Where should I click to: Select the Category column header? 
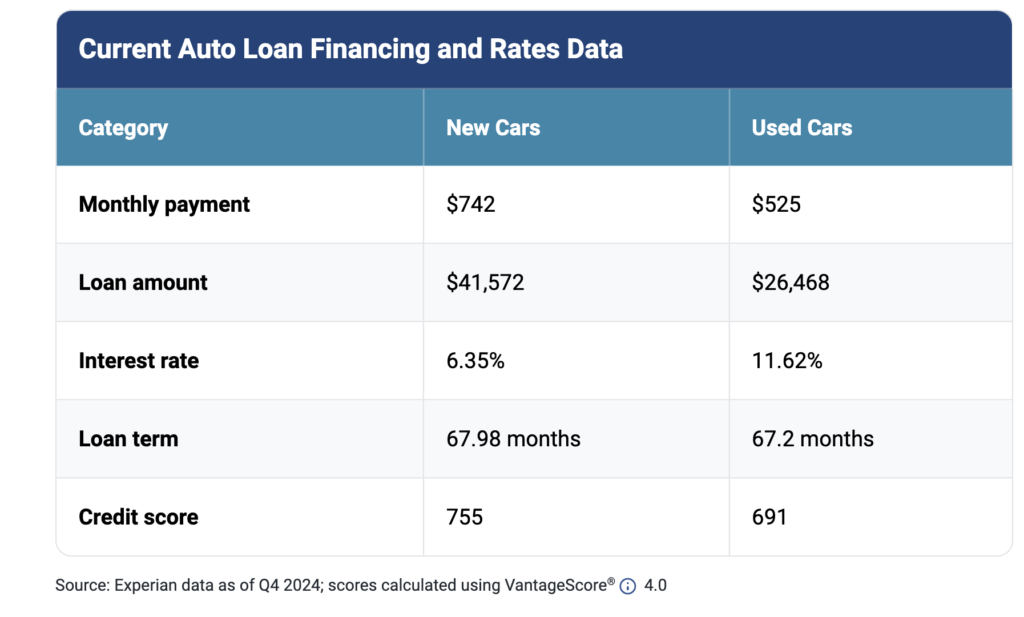click(x=123, y=128)
